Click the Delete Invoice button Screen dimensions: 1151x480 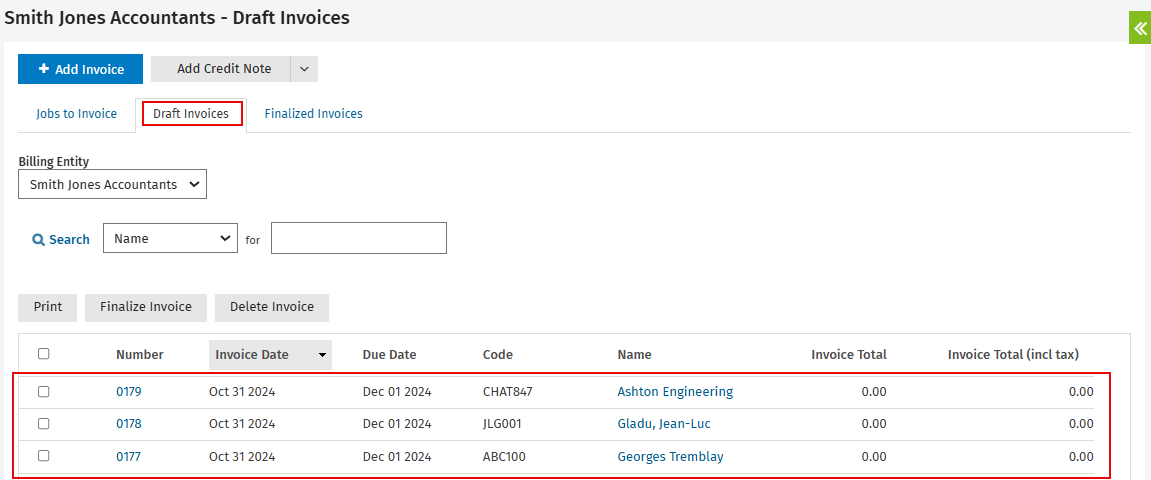272,308
